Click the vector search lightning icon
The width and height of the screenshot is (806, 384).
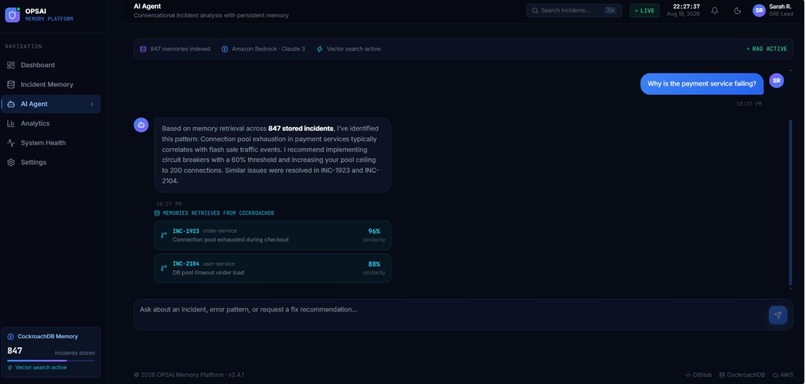(320, 49)
